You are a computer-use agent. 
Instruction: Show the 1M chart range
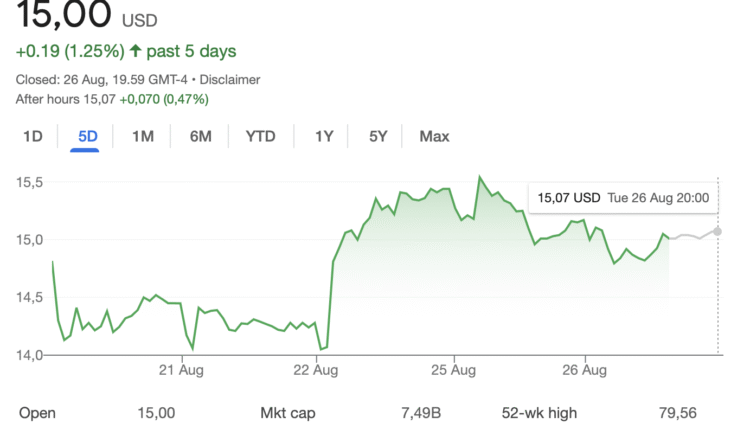[143, 137]
